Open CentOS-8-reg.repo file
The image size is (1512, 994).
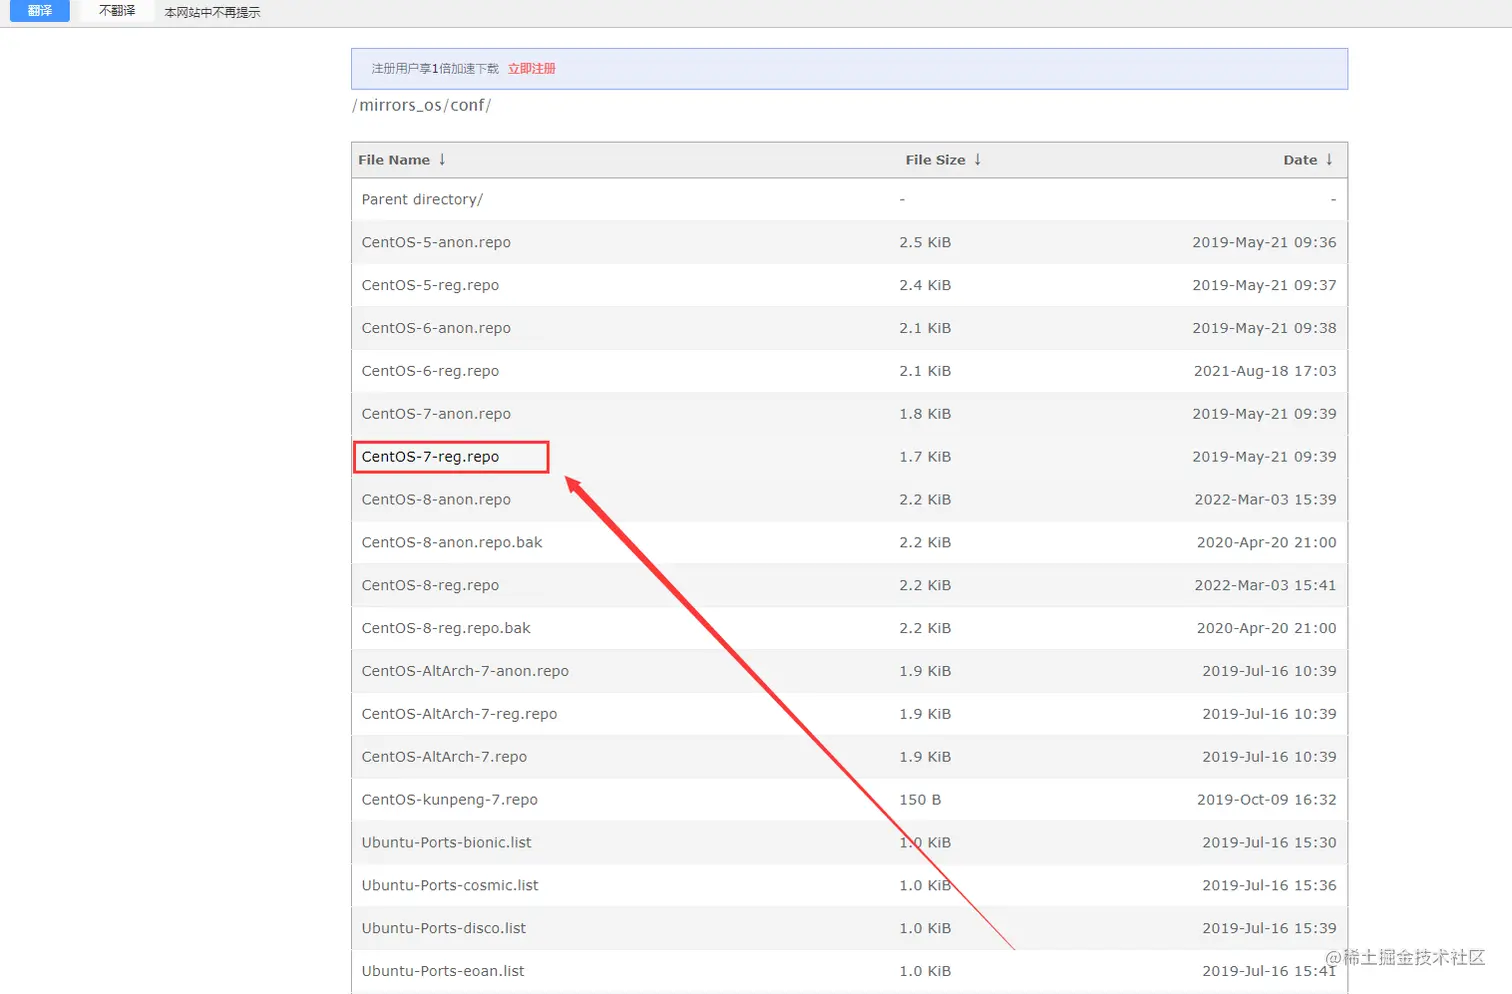430,586
